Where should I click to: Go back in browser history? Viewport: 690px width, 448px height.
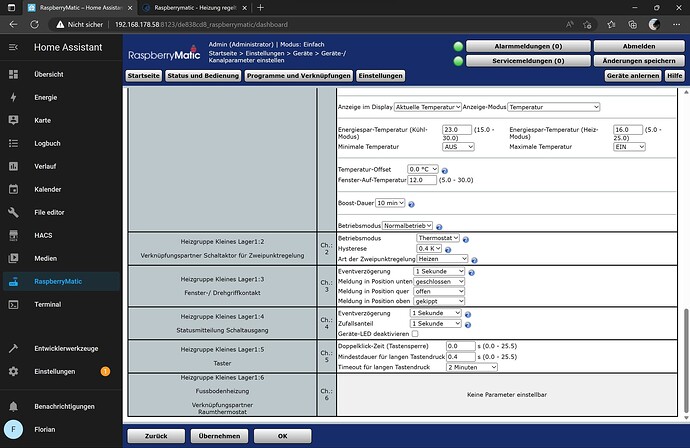[x=13, y=25]
